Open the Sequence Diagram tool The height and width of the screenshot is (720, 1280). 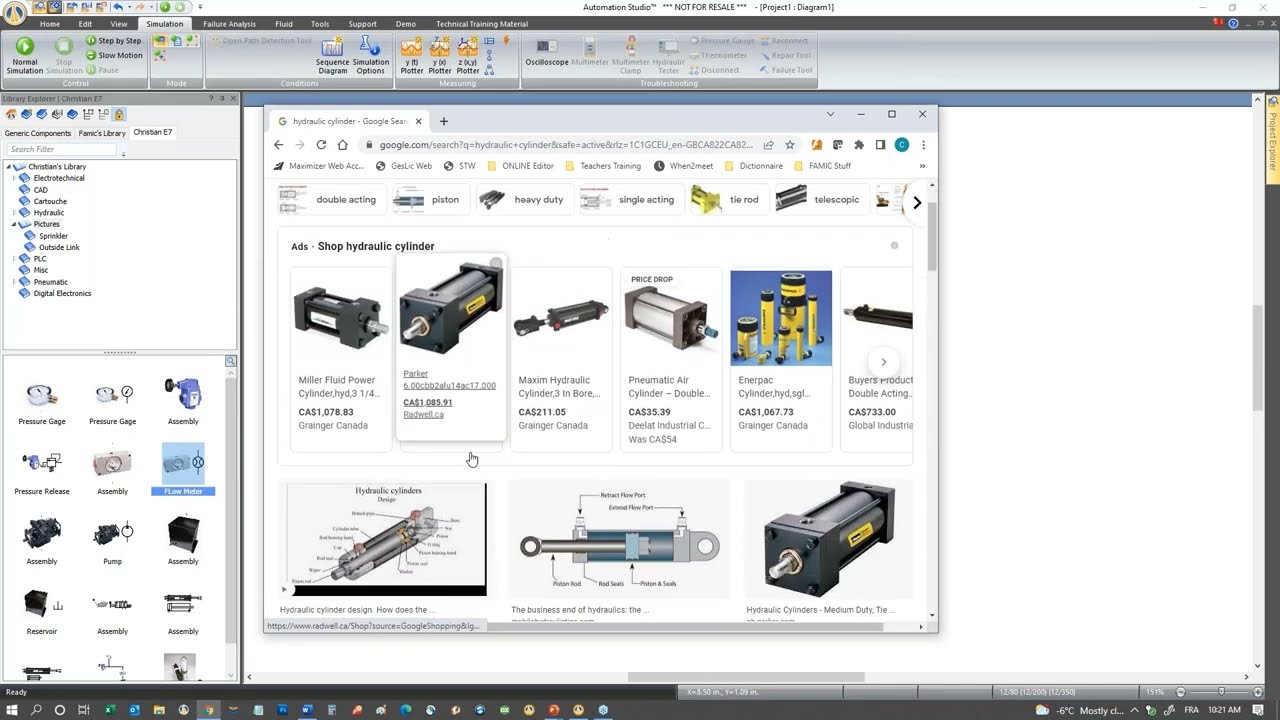coord(332,56)
